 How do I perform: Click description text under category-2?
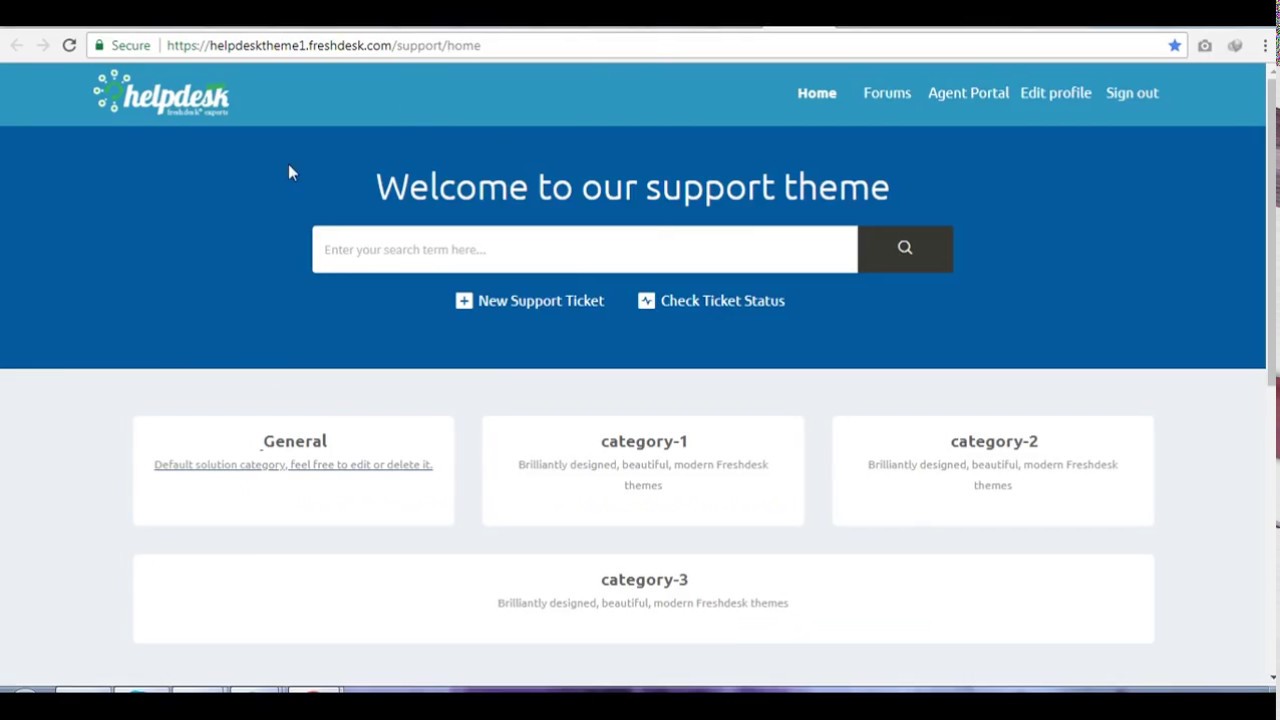993,475
